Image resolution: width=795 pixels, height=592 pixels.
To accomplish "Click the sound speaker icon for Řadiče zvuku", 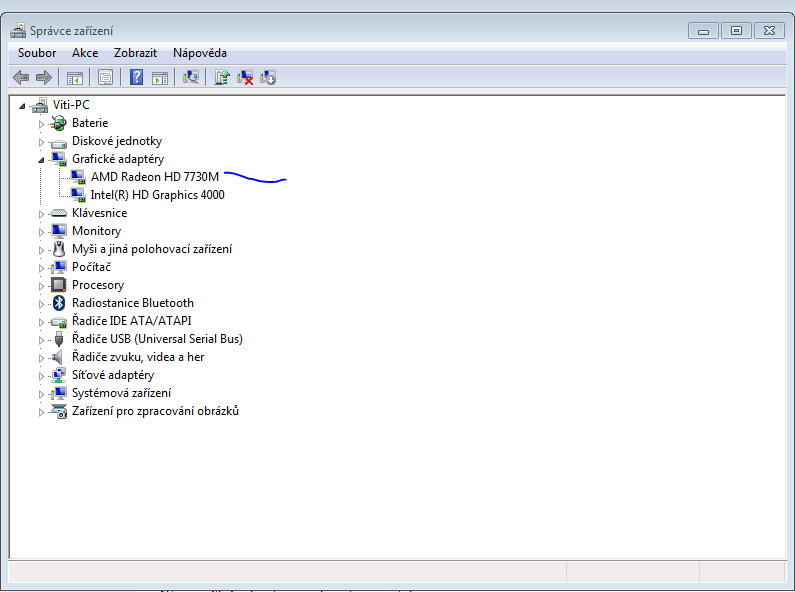I will 58,357.
